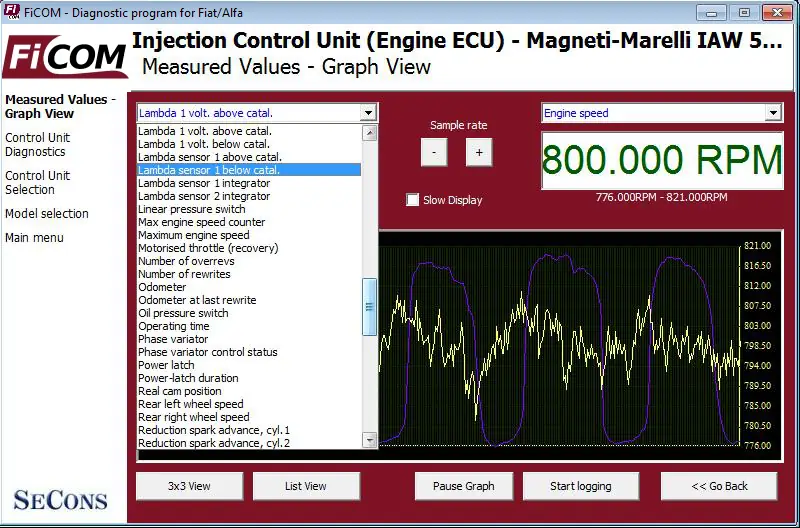
Task: Click the FiCOM logo in header
Action: tap(65, 57)
